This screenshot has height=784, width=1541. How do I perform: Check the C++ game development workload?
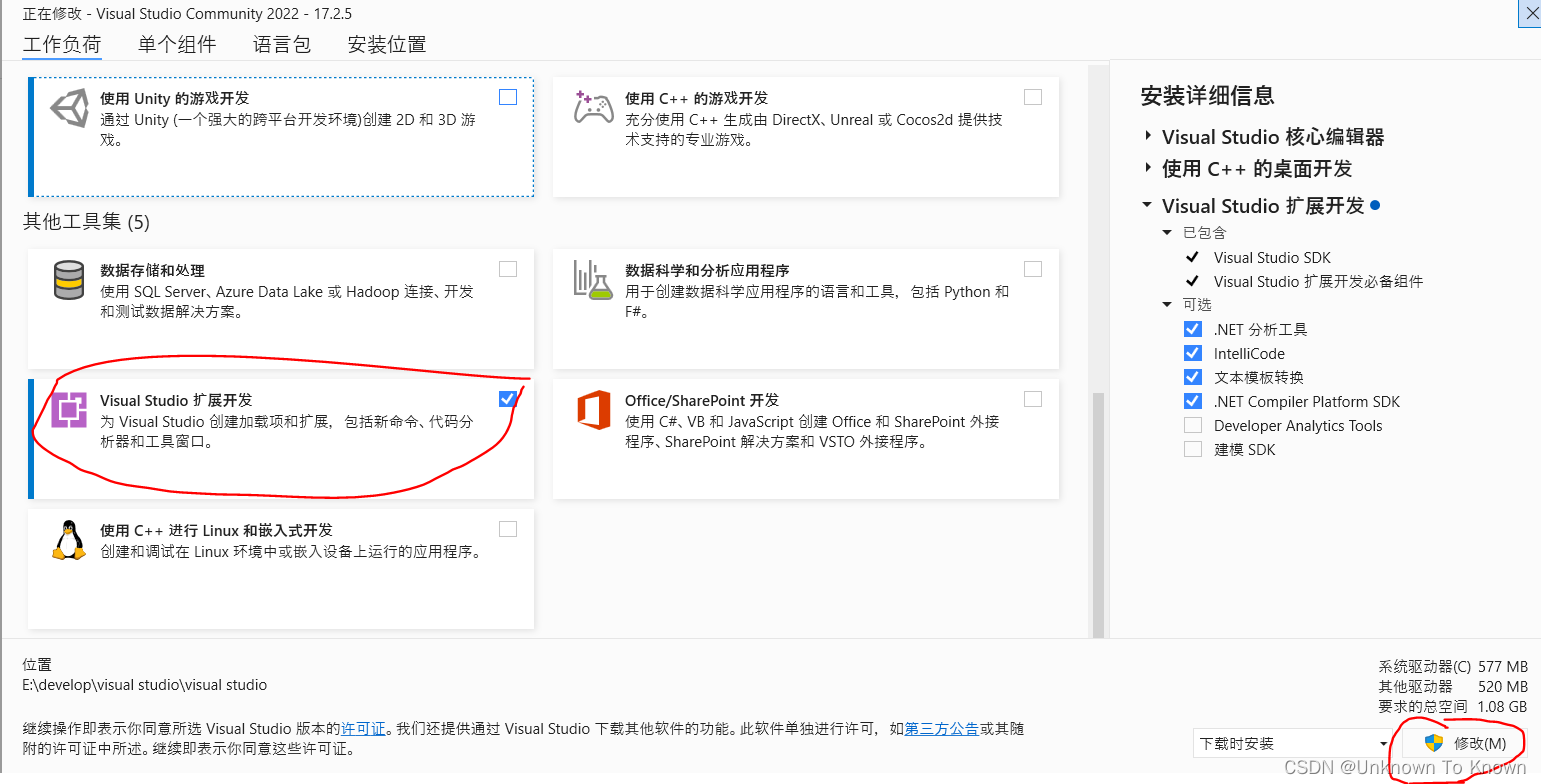[x=1033, y=97]
